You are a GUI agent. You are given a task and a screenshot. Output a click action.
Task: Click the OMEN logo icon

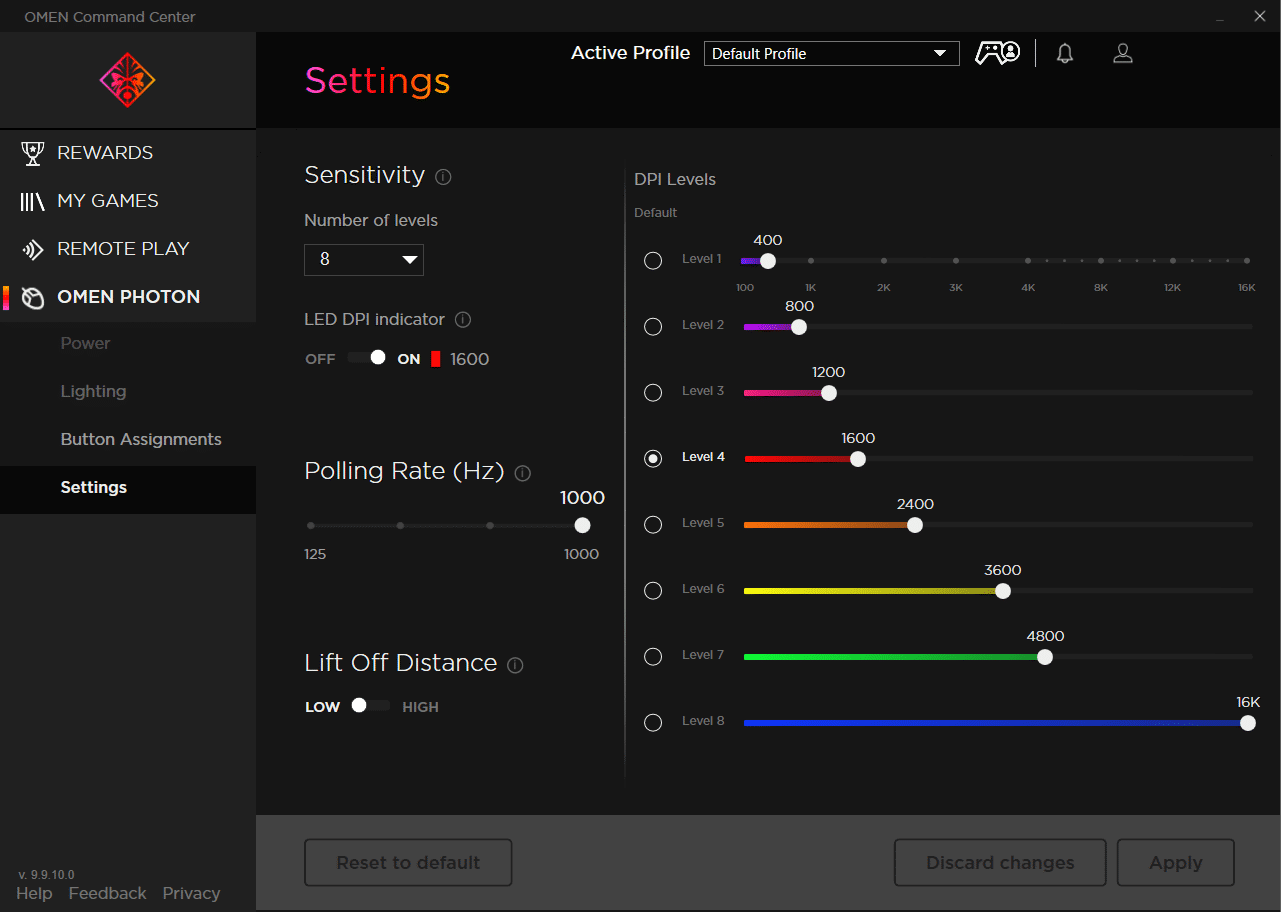(x=127, y=80)
